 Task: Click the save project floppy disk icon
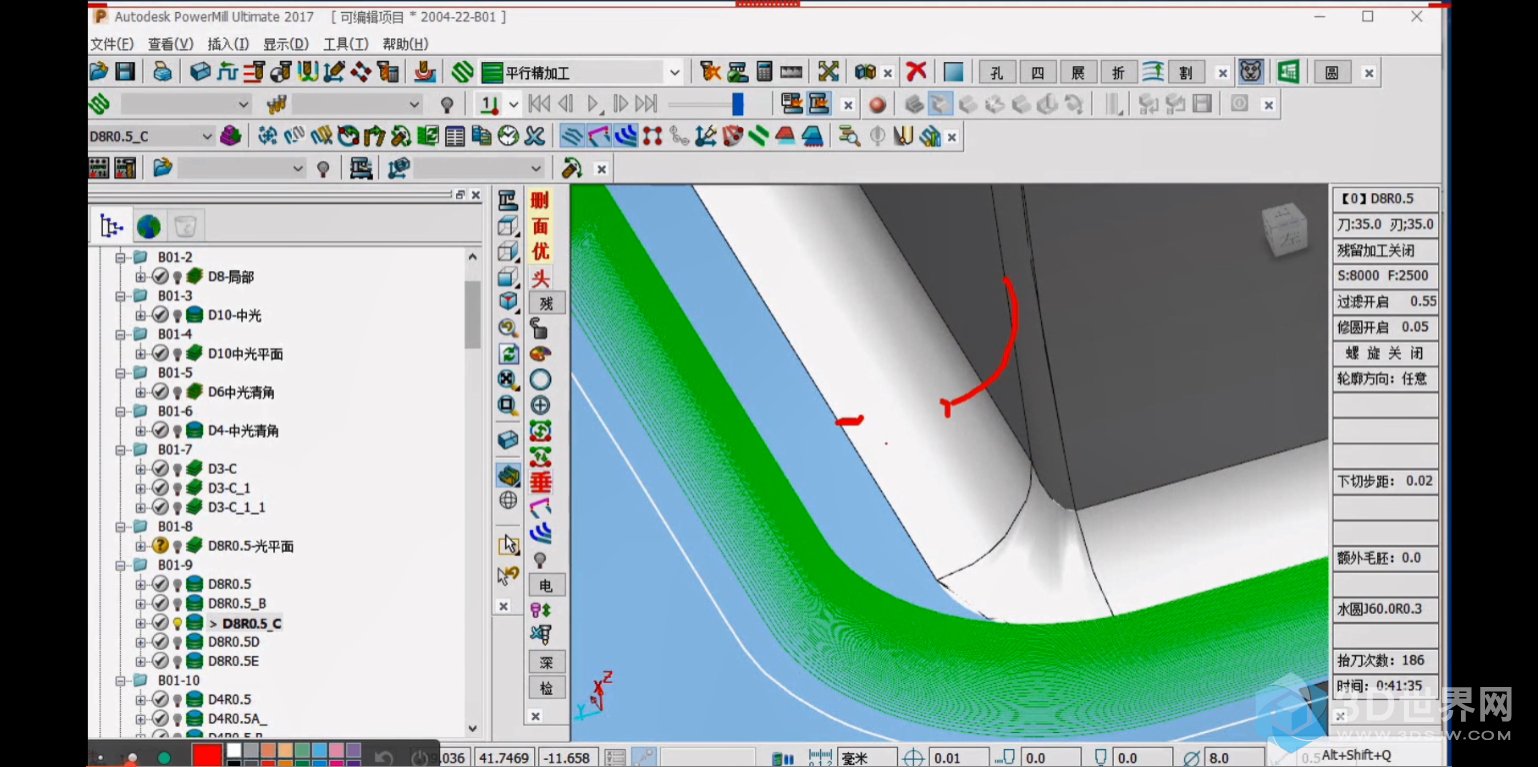(125, 72)
